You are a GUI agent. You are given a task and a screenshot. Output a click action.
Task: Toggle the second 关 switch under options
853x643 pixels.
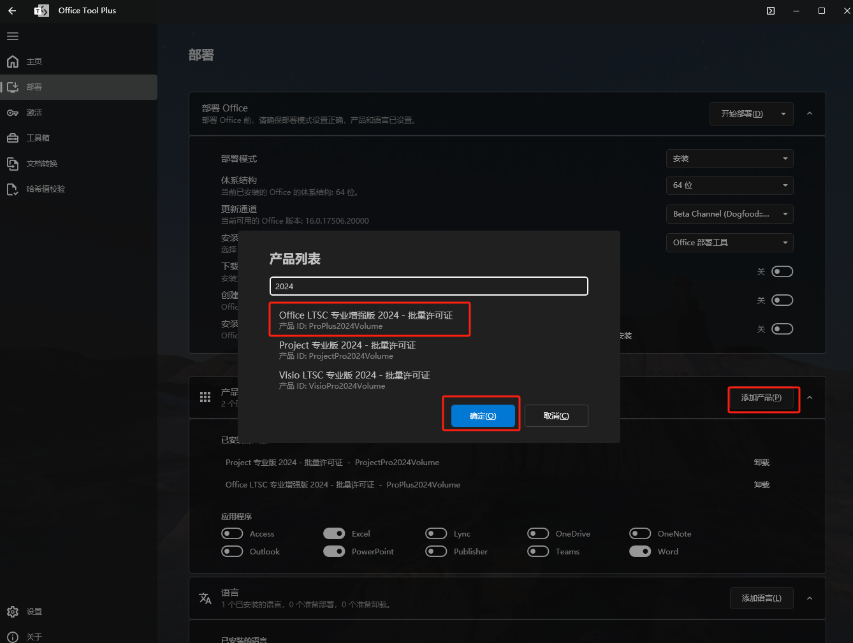[x=782, y=300]
